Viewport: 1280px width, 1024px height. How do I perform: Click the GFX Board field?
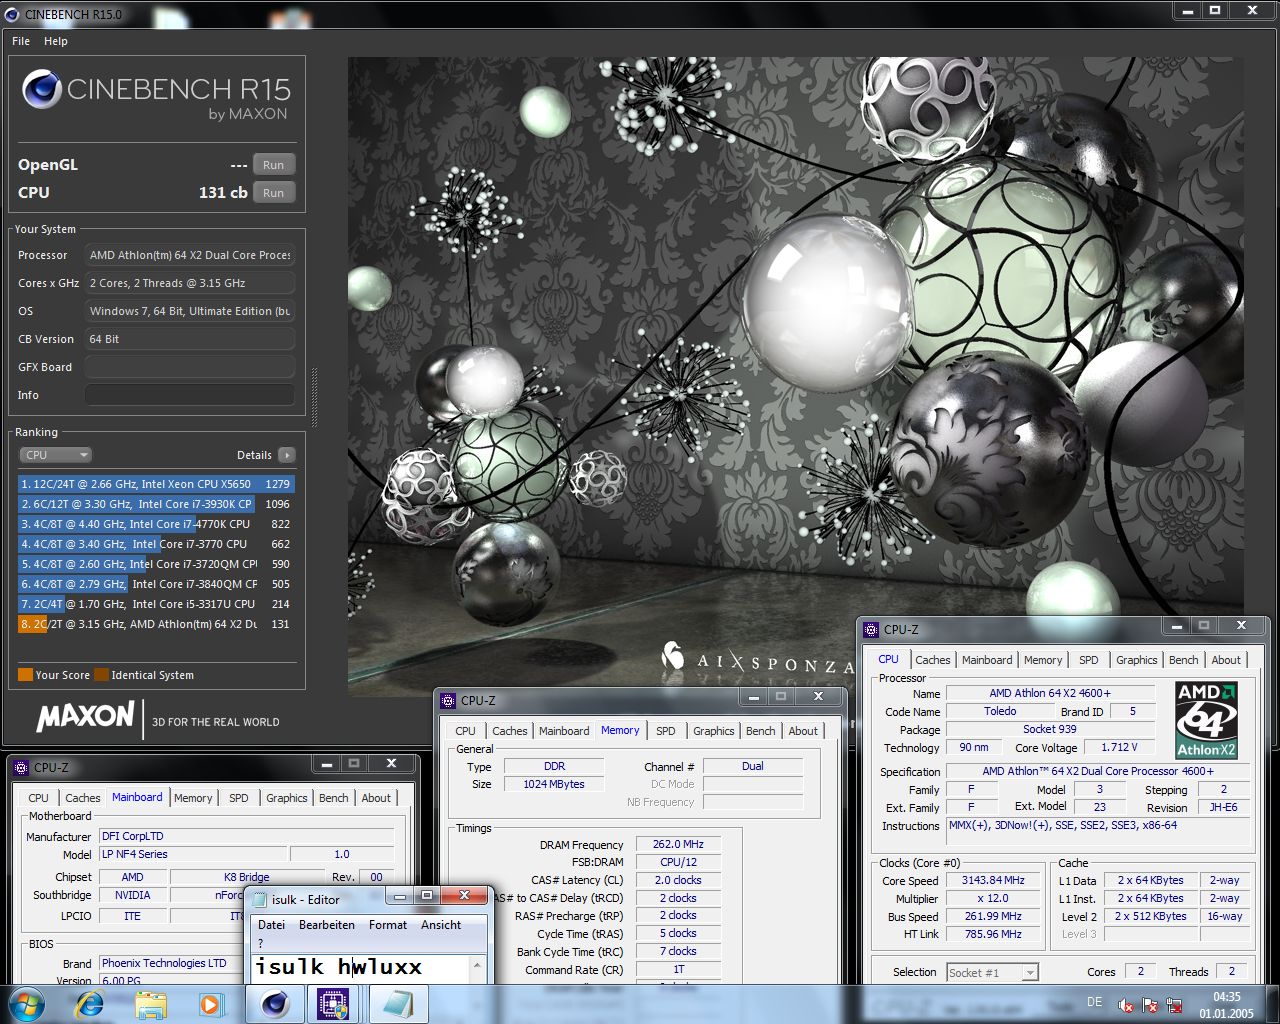pyautogui.click(x=190, y=367)
